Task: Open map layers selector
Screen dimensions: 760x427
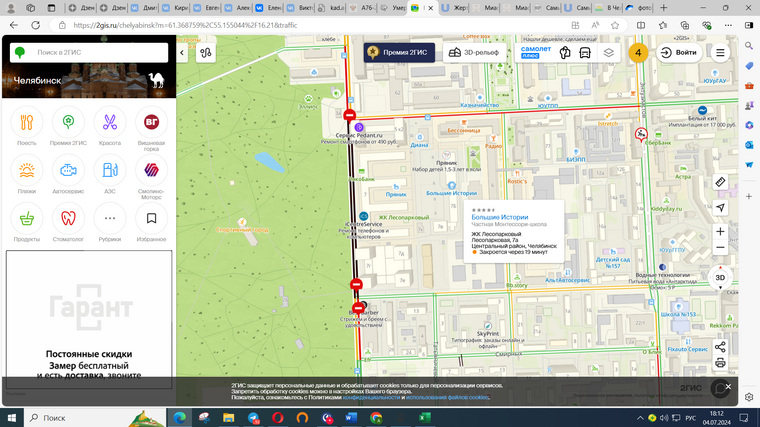Action: coord(609,52)
